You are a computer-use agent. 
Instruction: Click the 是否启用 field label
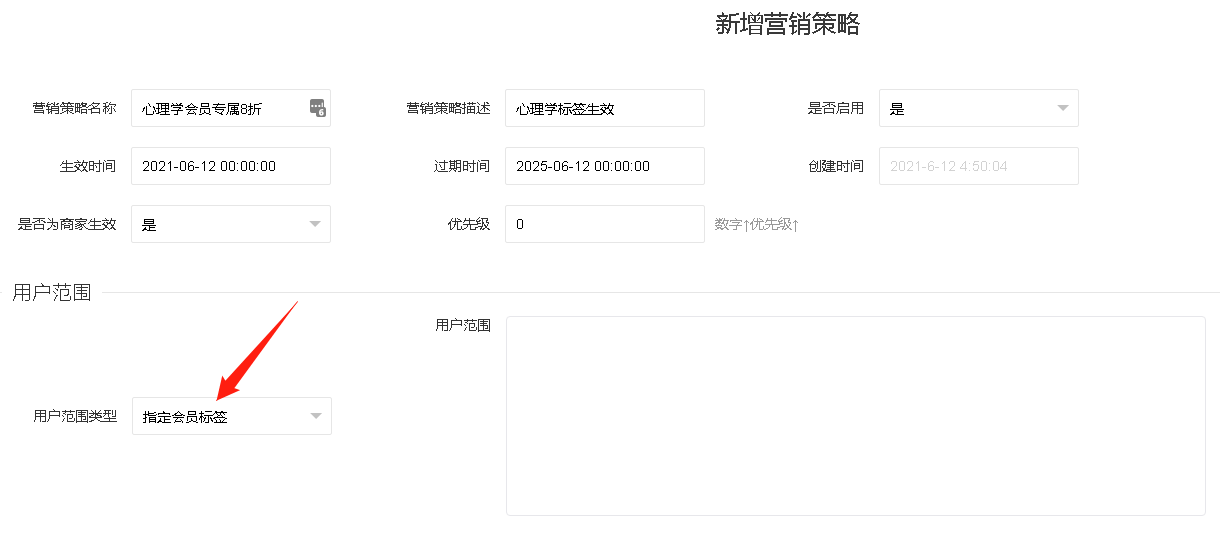pyautogui.click(x=835, y=108)
